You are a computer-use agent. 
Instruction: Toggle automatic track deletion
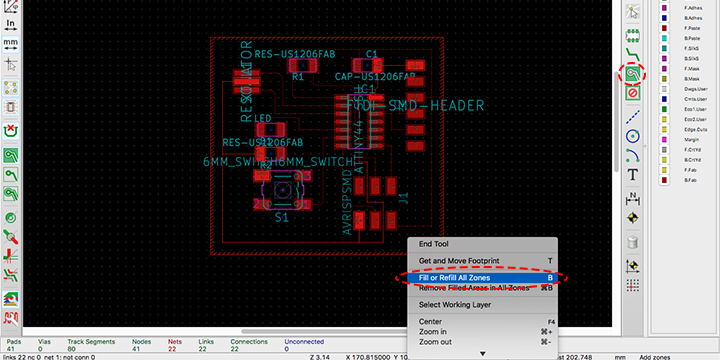[11, 130]
